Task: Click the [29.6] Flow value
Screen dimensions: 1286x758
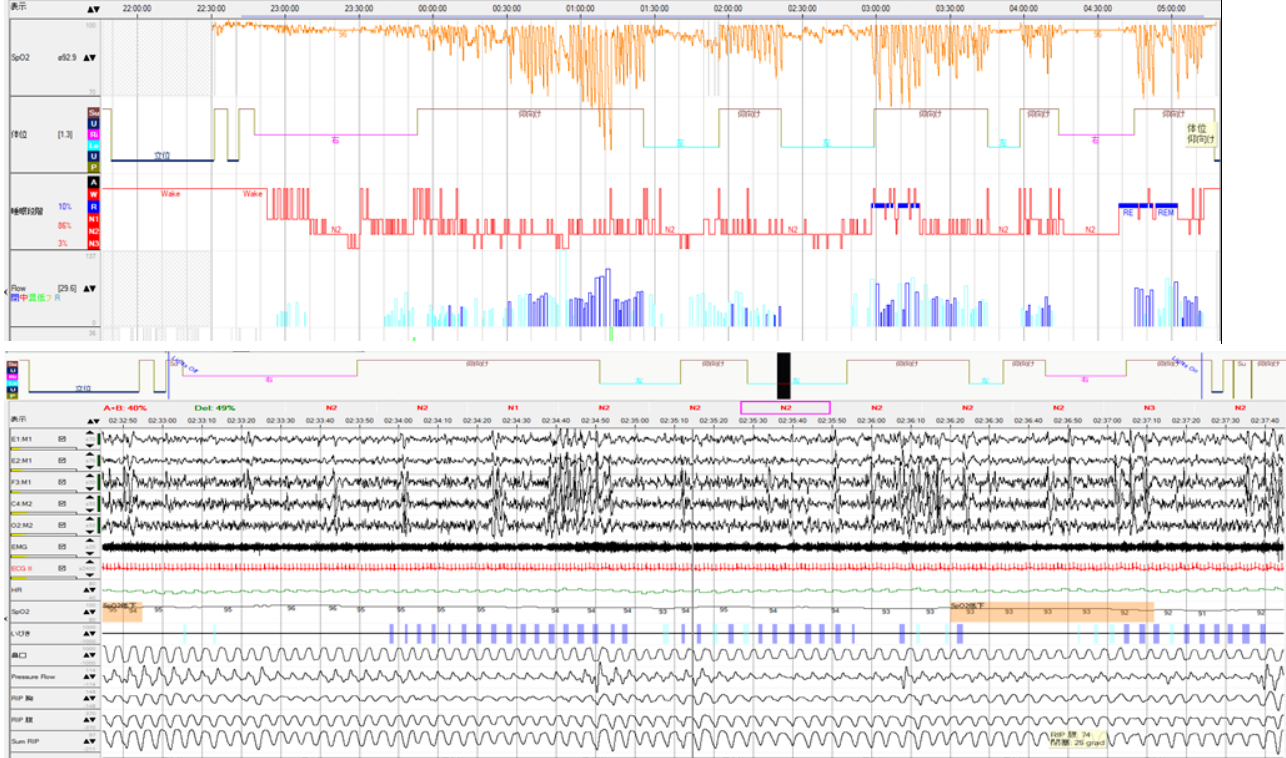Action: tap(67, 288)
